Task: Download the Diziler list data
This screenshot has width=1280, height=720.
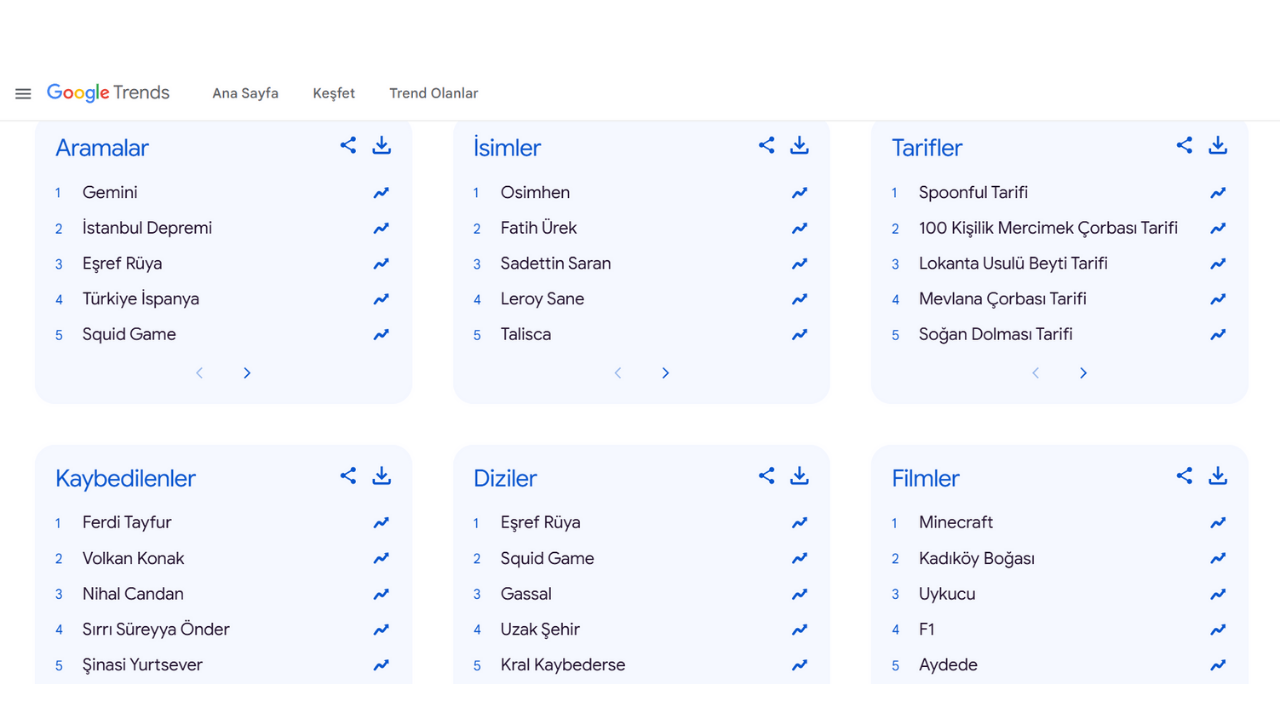Action: (799, 476)
